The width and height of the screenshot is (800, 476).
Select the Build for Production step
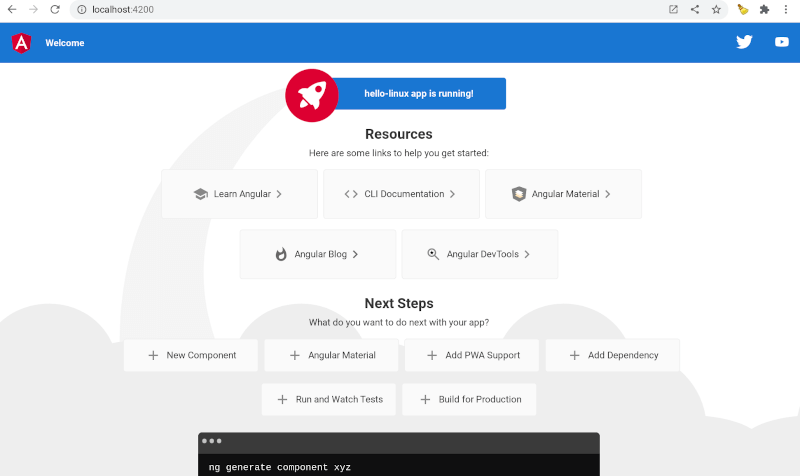pos(469,399)
